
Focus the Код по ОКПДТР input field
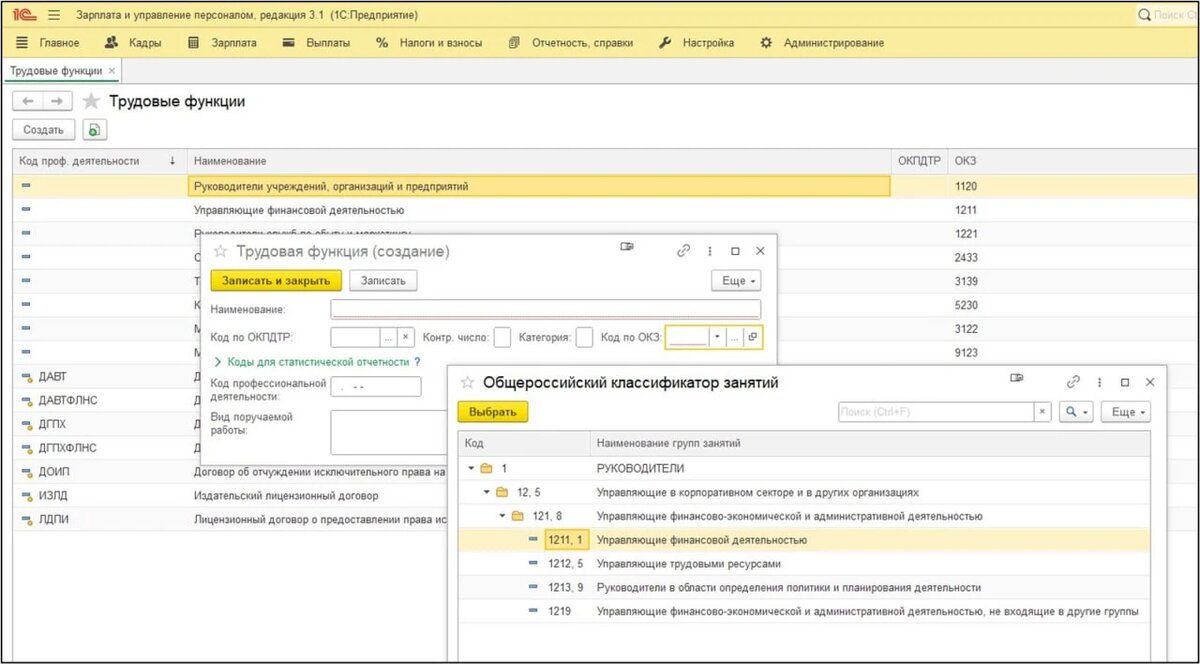tap(355, 337)
